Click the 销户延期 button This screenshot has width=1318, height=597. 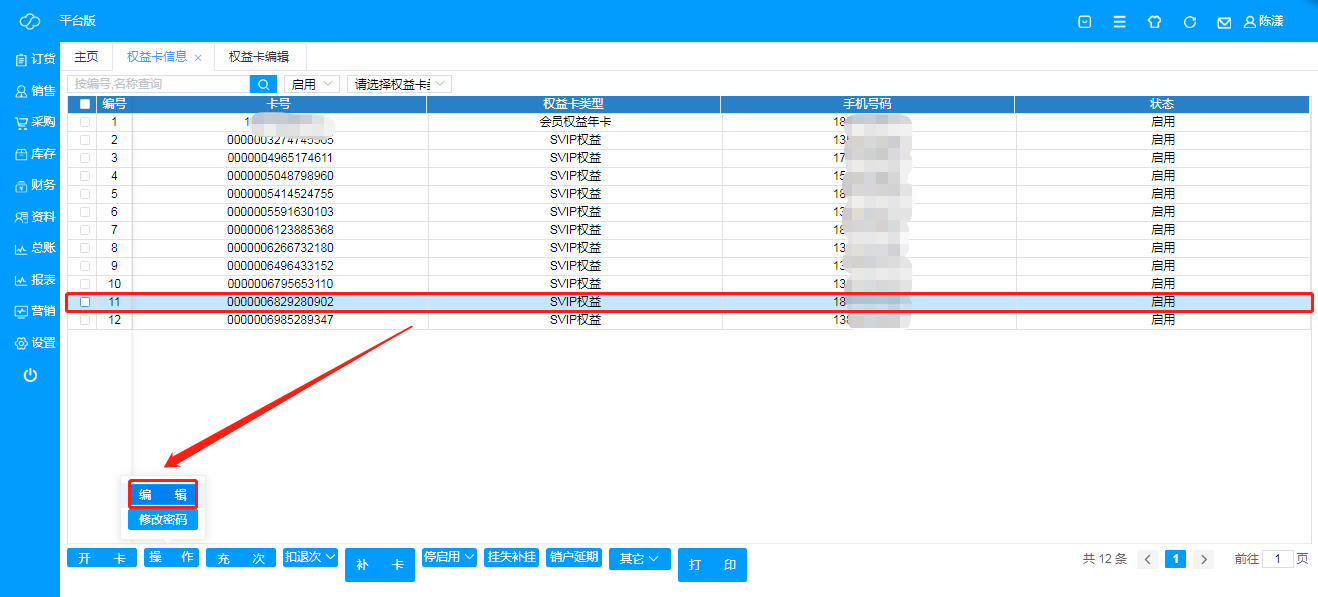tap(574, 557)
